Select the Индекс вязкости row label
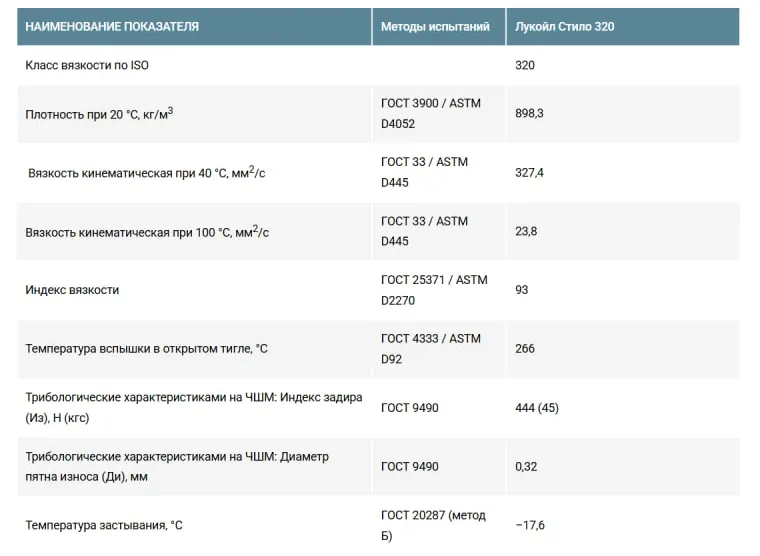760x556 pixels. coord(72,290)
